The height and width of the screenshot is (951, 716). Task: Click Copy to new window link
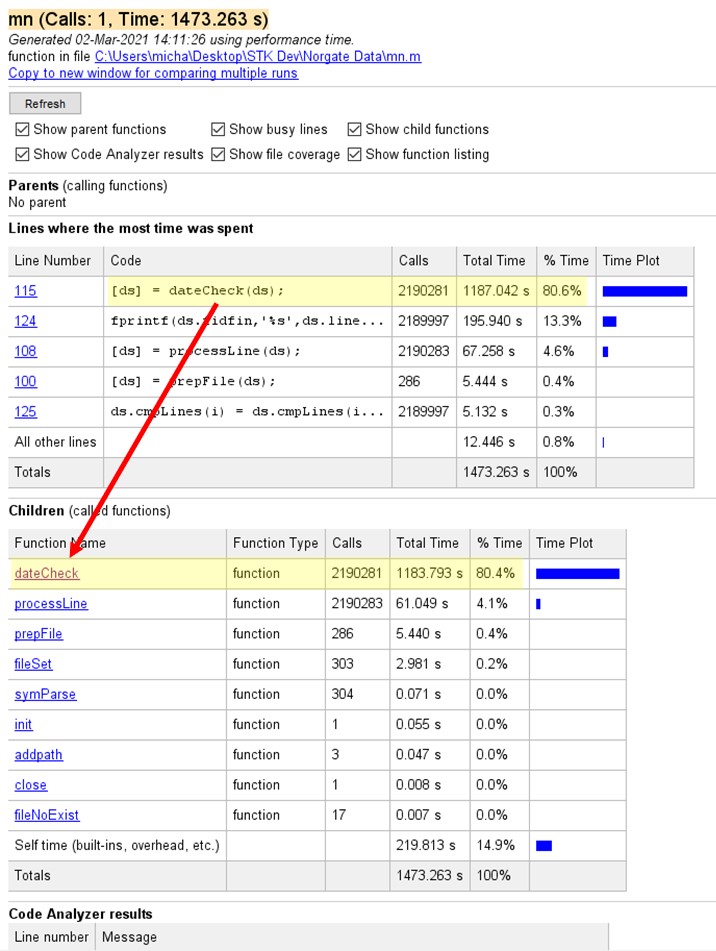click(x=152, y=73)
